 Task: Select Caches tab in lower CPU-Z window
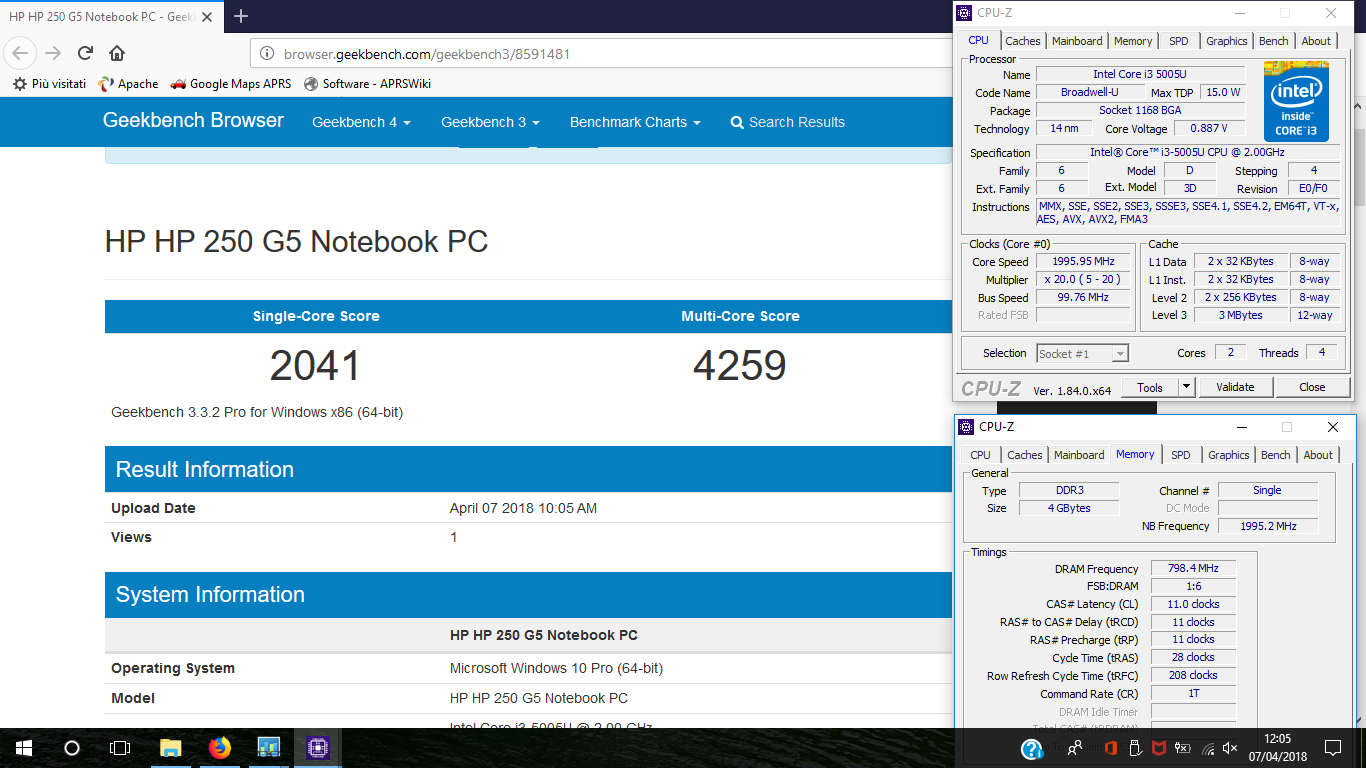[x=1025, y=455]
